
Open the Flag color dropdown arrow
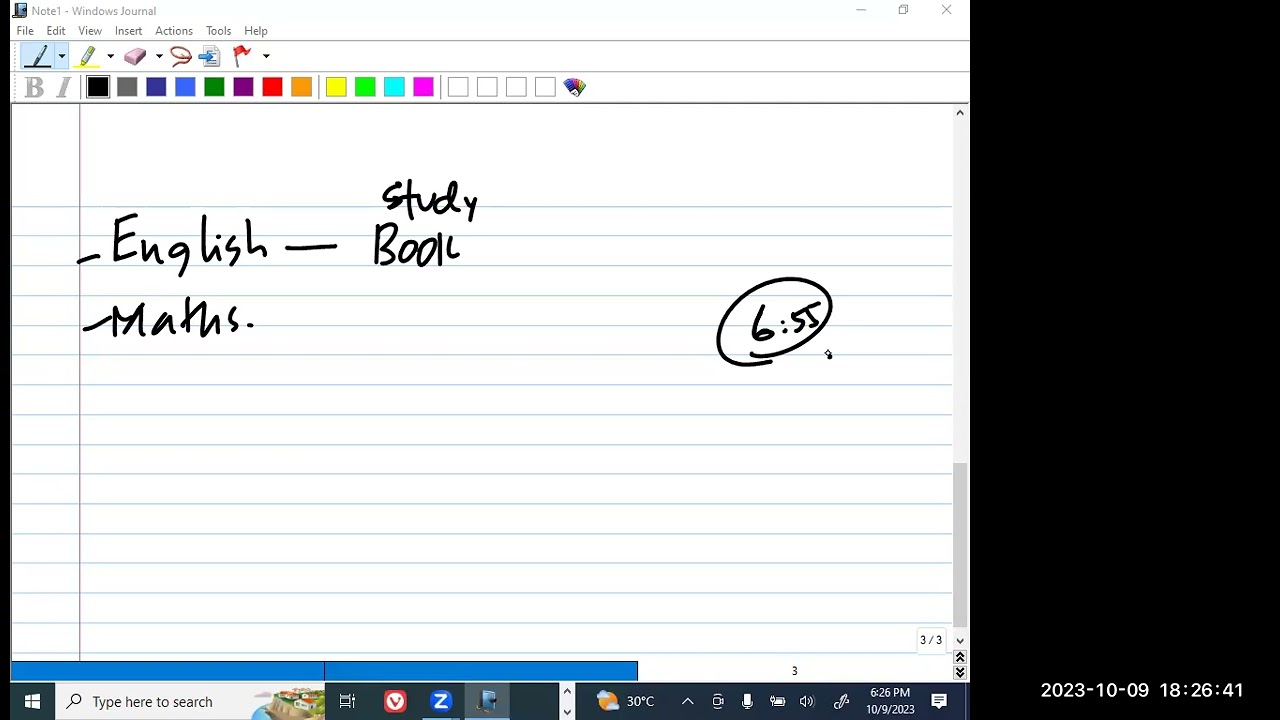pos(265,56)
